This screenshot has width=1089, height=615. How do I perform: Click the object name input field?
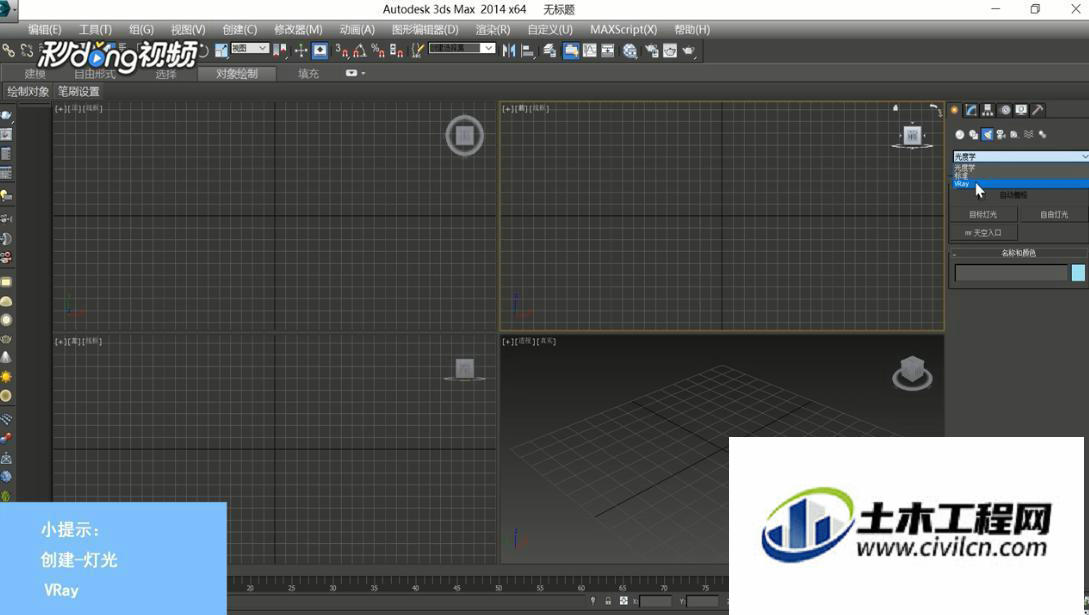click(x=1011, y=273)
